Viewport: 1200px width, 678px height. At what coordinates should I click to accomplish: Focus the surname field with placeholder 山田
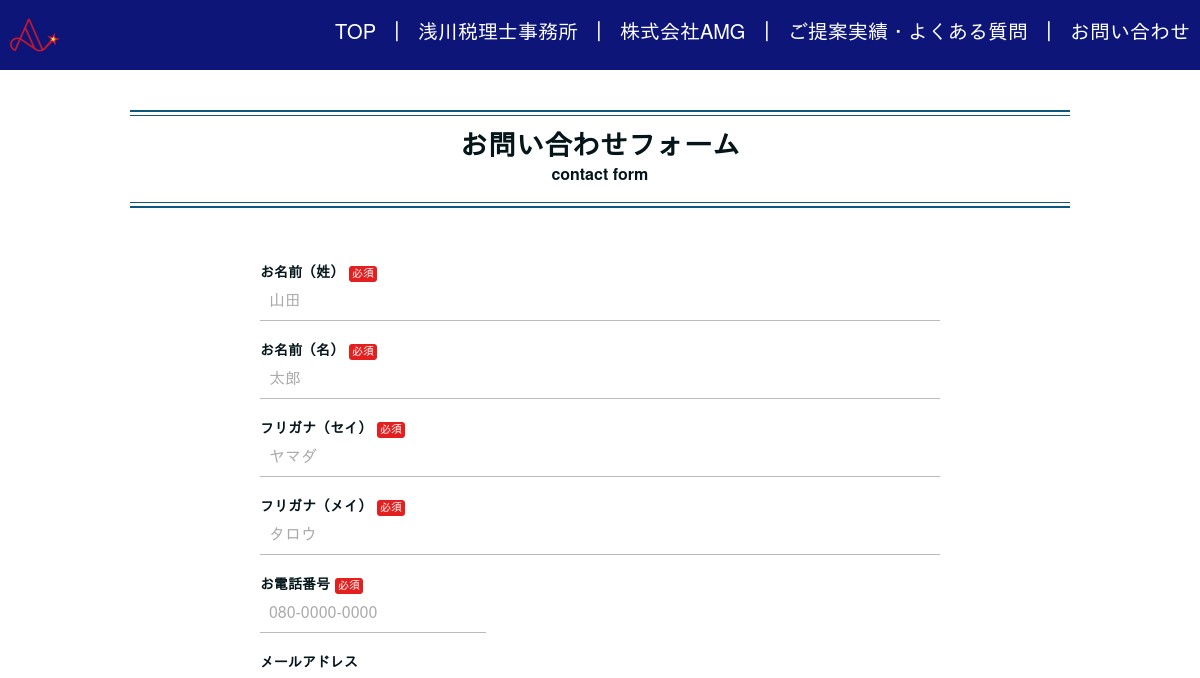coord(600,301)
